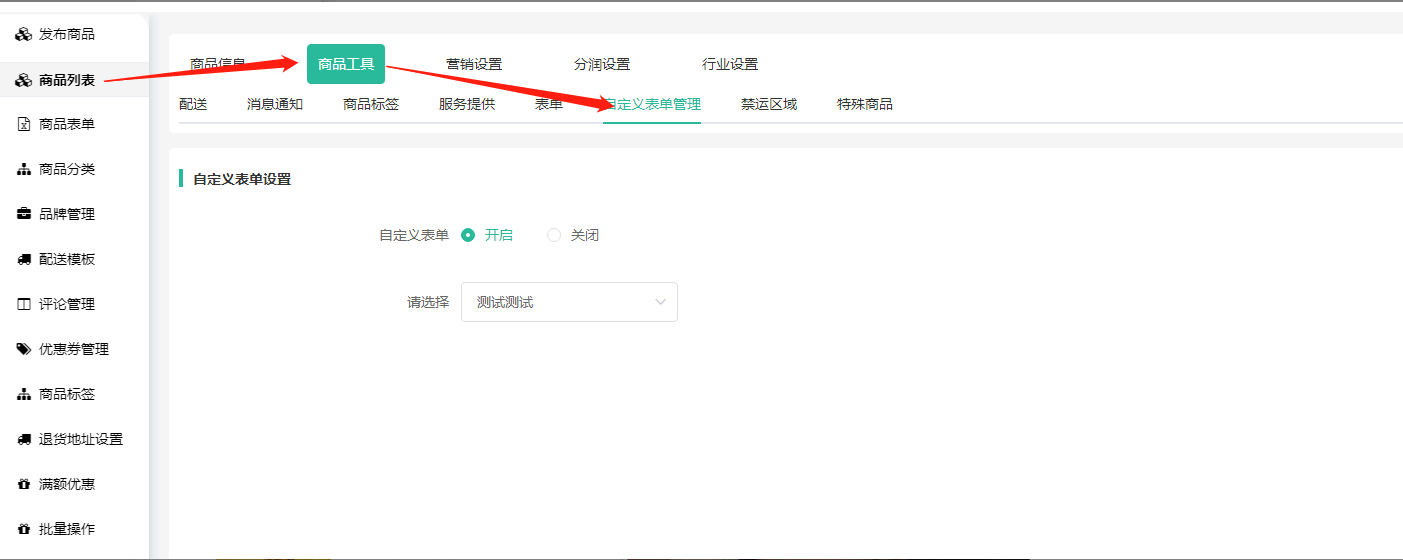Open 批量操作 in the sidebar
The height and width of the screenshot is (560, 1403).
click(67, 530)
